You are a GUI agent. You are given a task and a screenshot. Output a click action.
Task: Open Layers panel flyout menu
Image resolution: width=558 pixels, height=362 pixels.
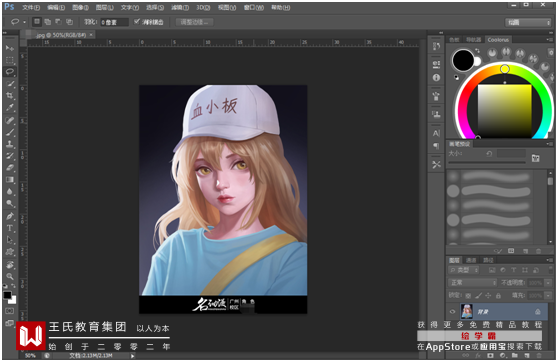click(549, 260)
